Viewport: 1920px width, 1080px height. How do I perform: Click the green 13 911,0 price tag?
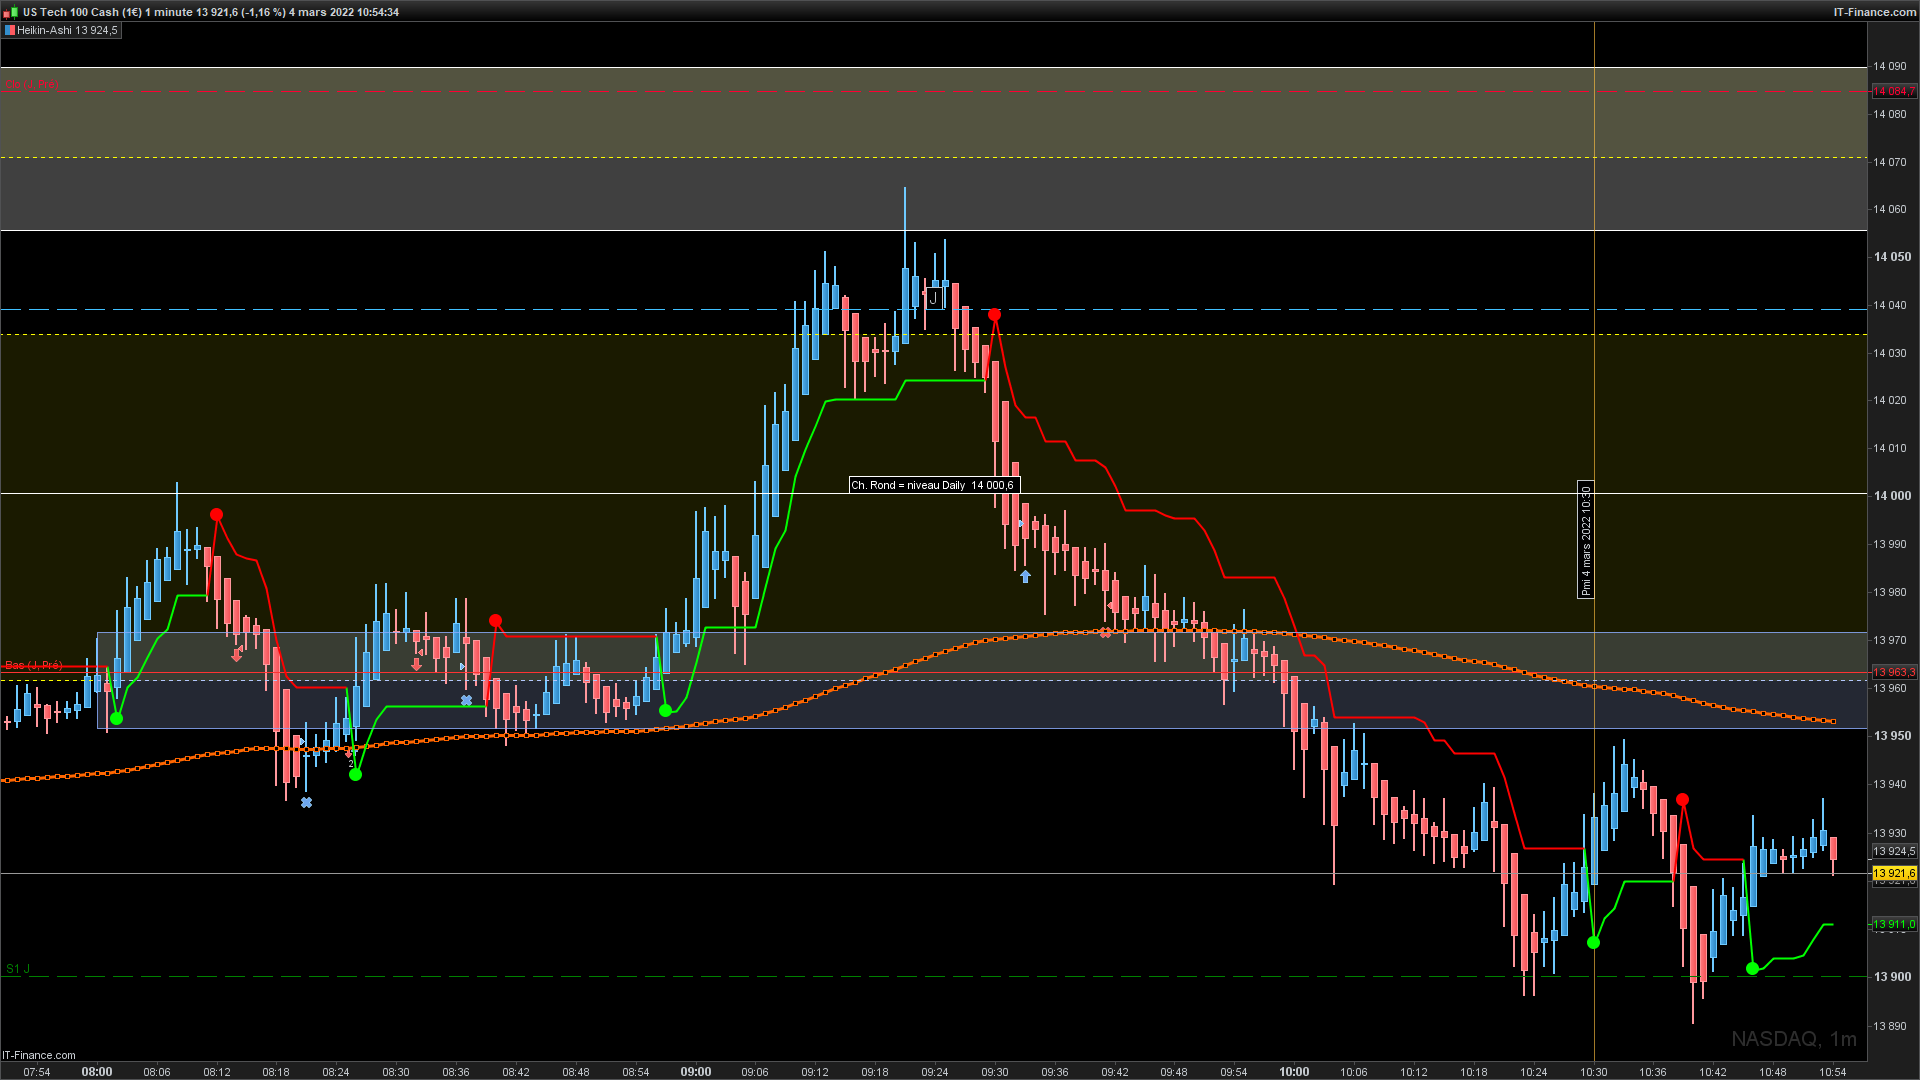1894,925
